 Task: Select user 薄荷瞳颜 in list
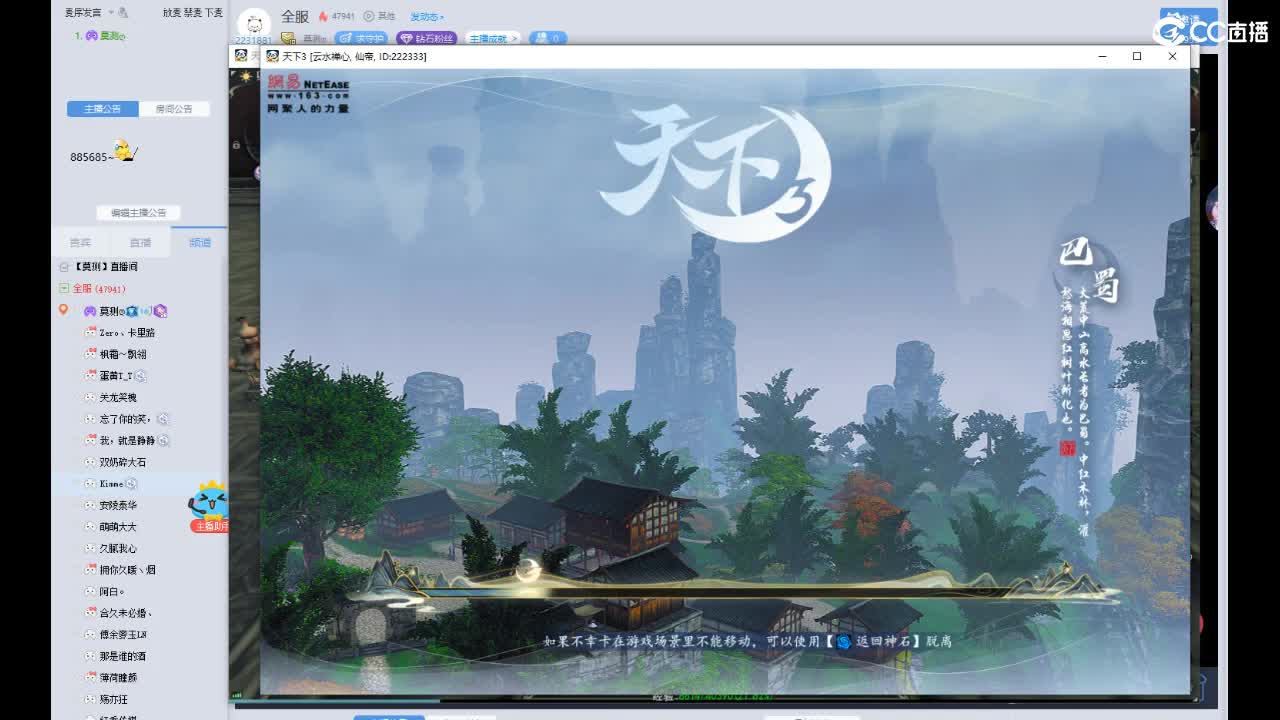[118, 677]
